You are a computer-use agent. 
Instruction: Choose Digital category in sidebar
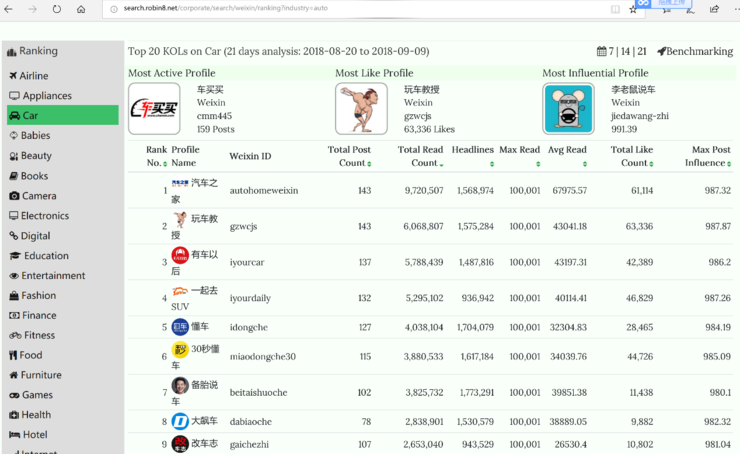29,235
